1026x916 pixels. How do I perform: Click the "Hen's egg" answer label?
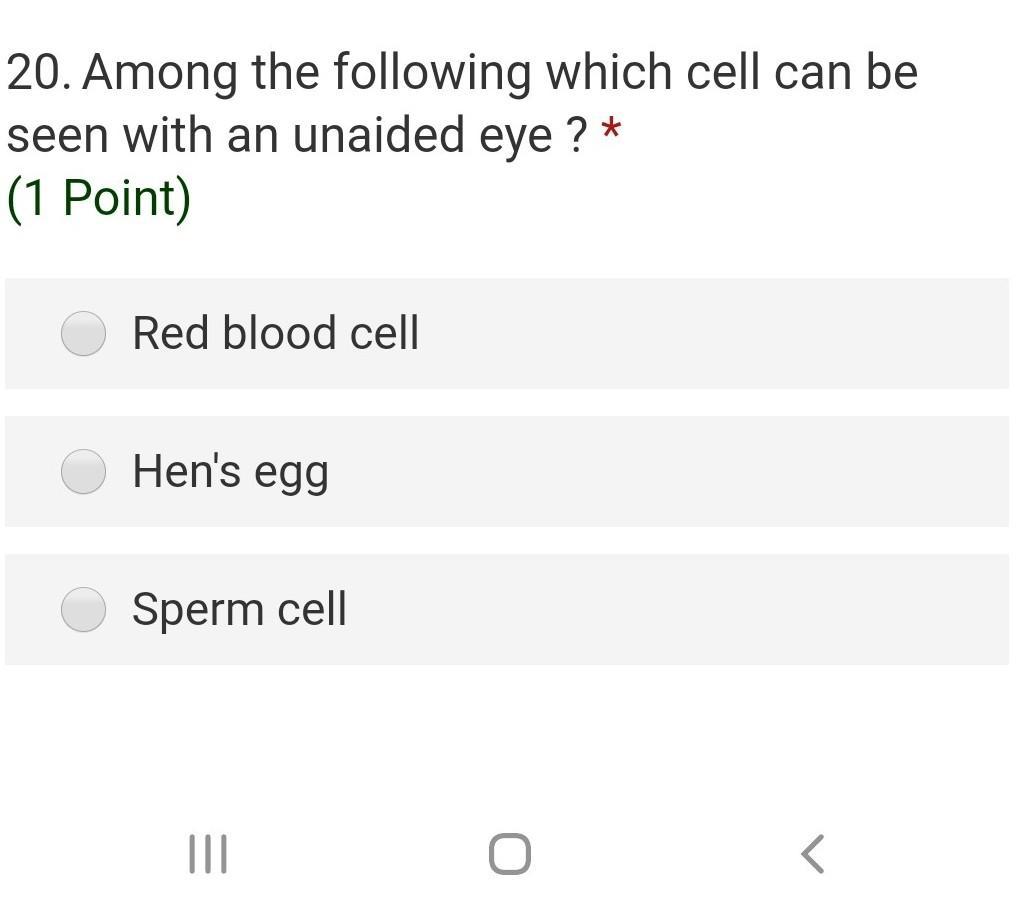[230, 472]
